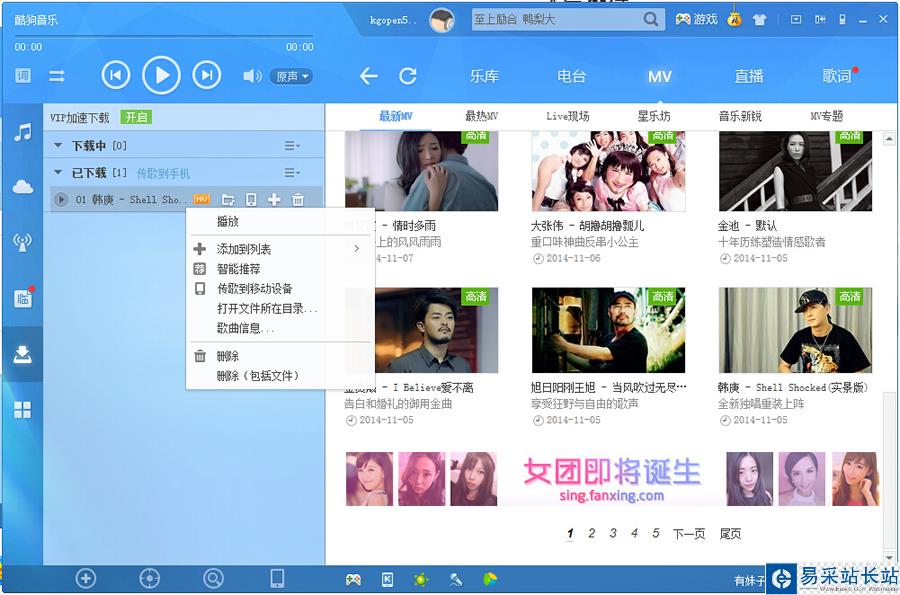Open 金池 默认 MV thumbnail

pyautogui.click(x=795, y=171)
